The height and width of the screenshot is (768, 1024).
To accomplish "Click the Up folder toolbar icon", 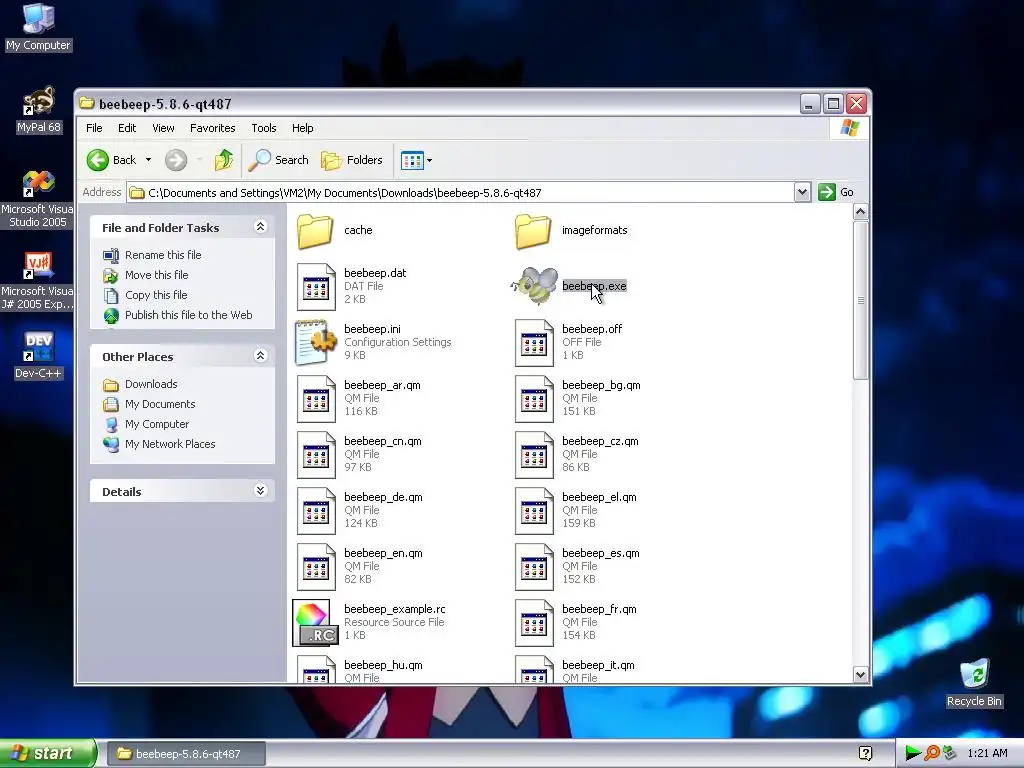I will coord(224,160).
